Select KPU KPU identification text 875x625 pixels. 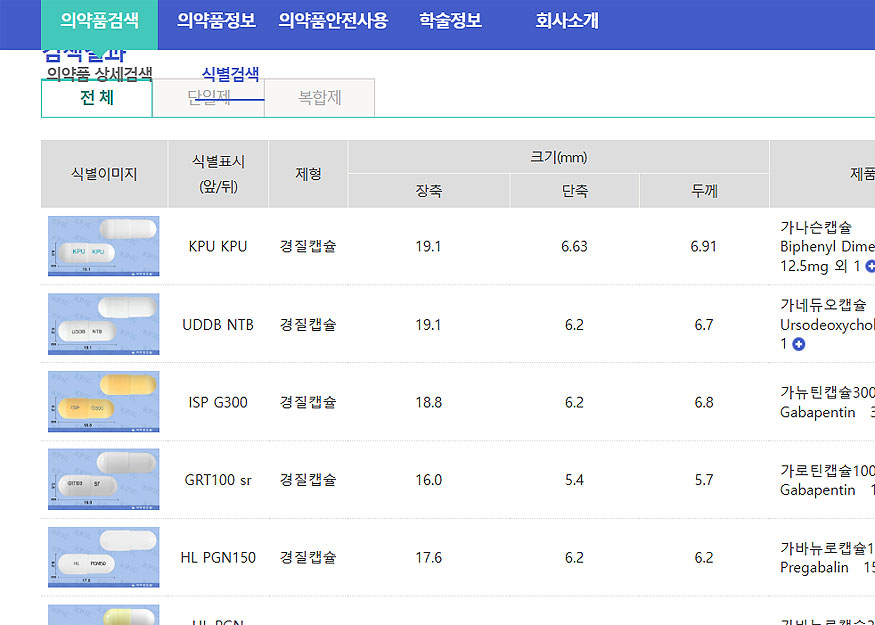(x=218, y=246)
